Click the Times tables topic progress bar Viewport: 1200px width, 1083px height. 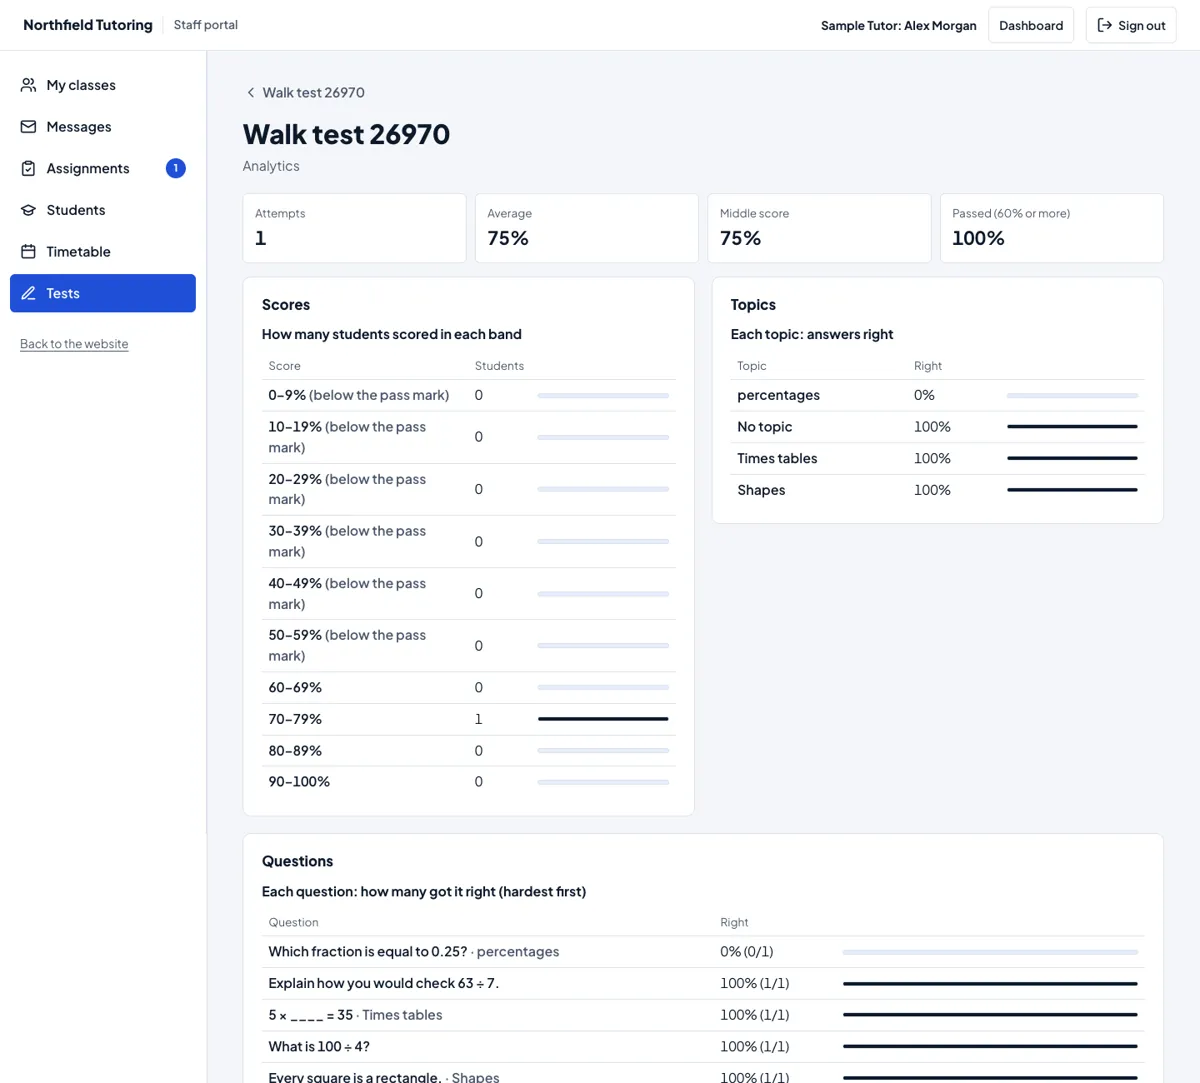click(1072, 458)
